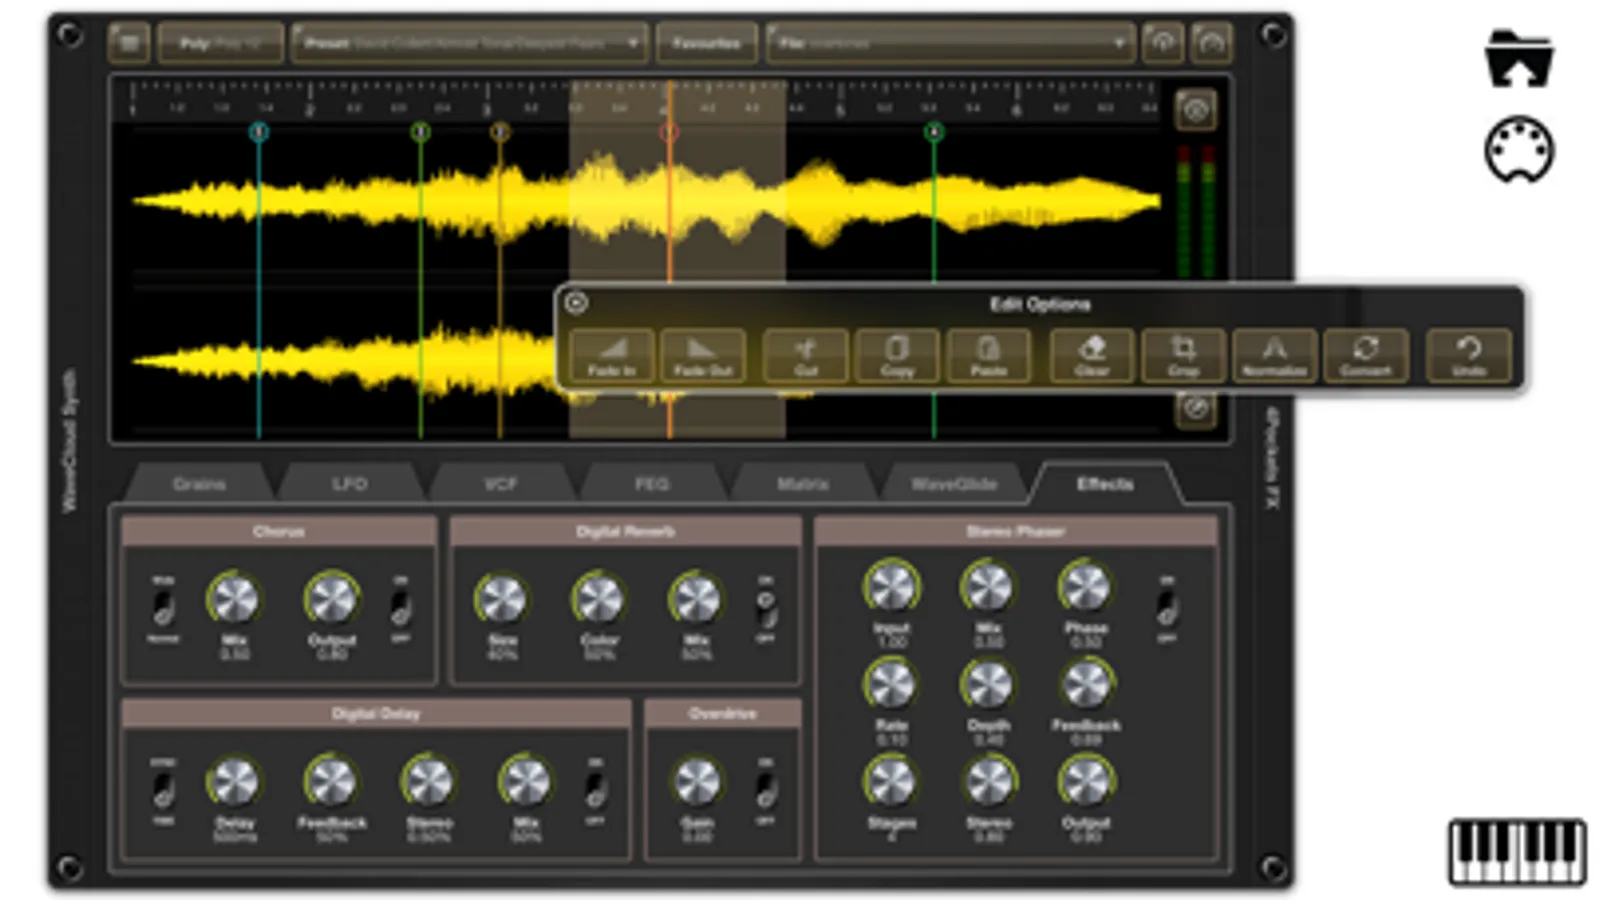Open the file import folder icon
Viewport: 1599px width, 900px height.
[x=1518, y=59]
